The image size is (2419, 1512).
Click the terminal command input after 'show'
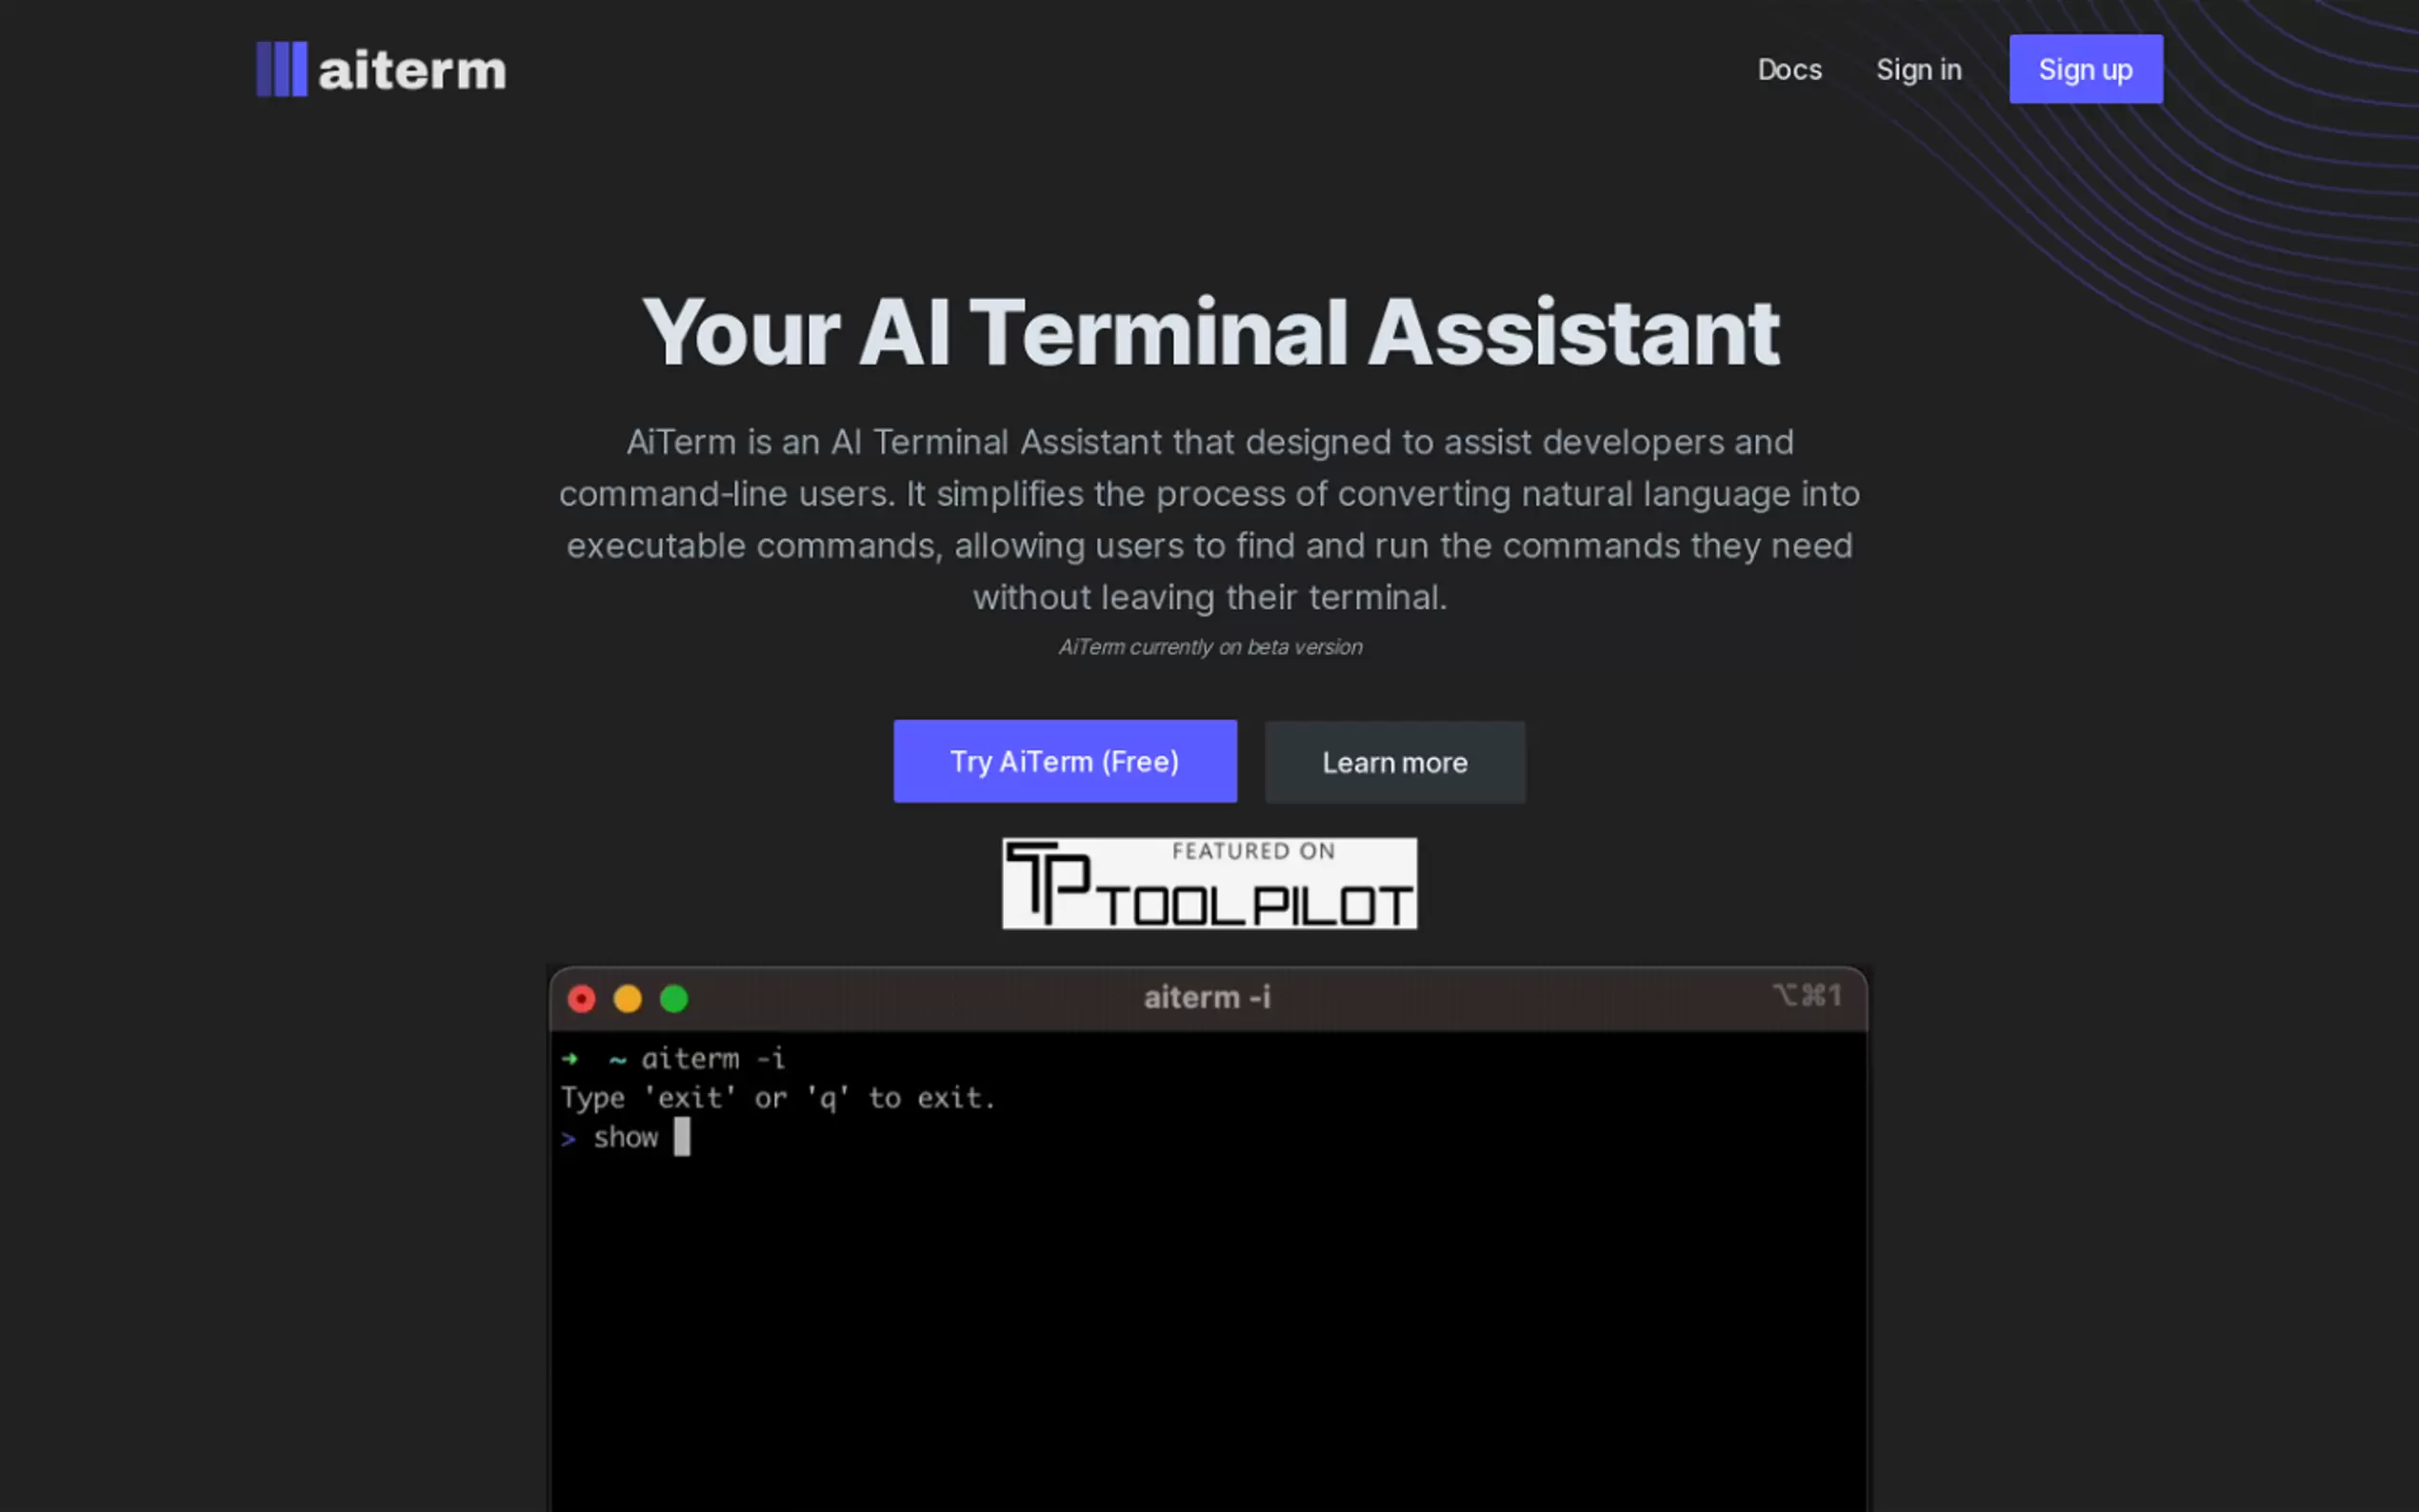(684, 1138)
